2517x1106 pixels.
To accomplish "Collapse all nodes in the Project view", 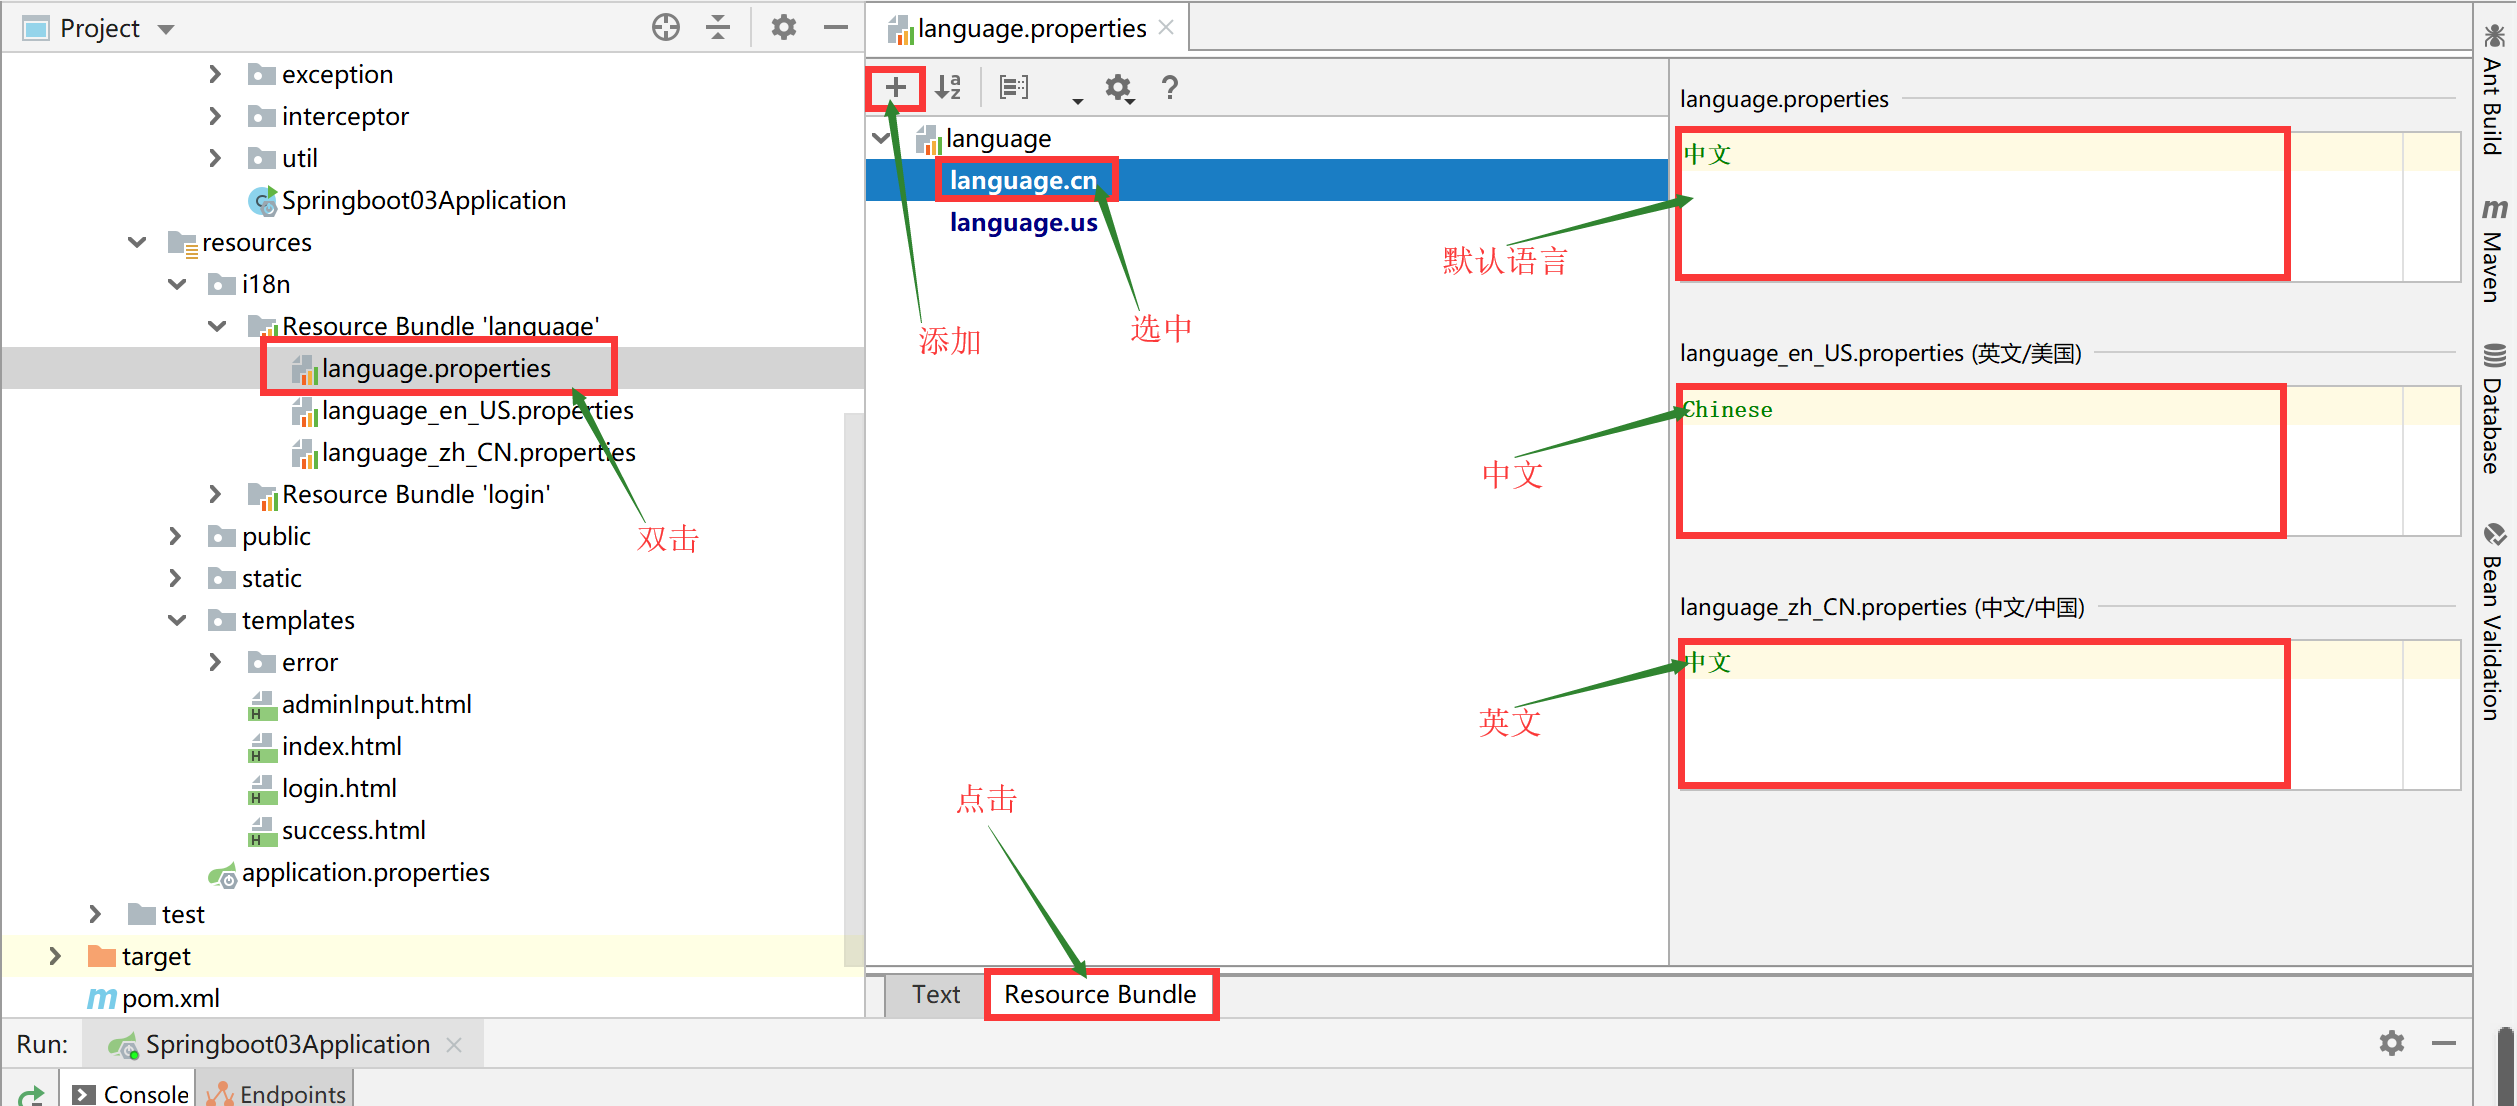I will click(x=717, y=27).
